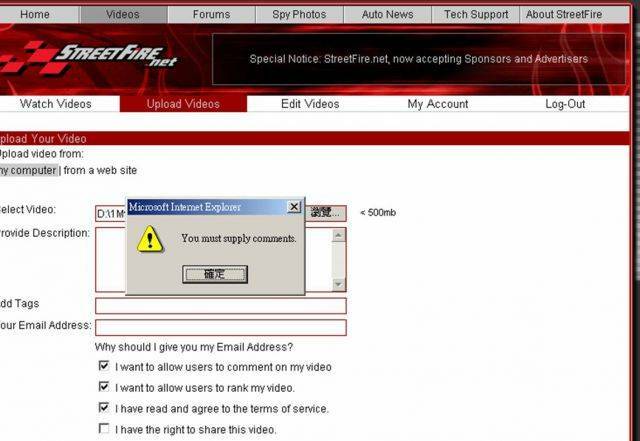Close the Microsoft Internet Explorer dialog
This screenshot has width=640, height=441.
click(294, 207)
